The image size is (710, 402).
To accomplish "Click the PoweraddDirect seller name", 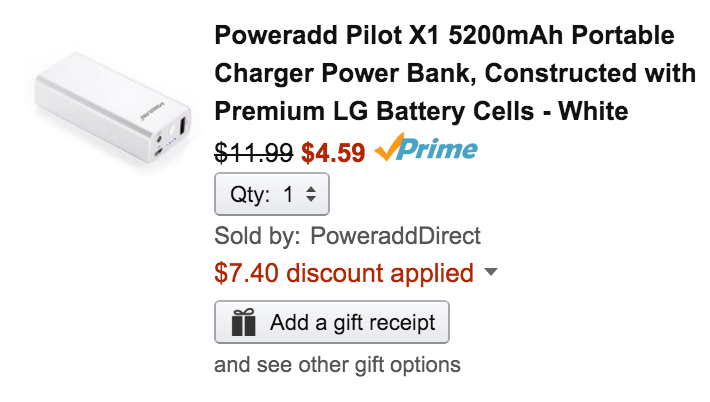I will pos(395,237).
